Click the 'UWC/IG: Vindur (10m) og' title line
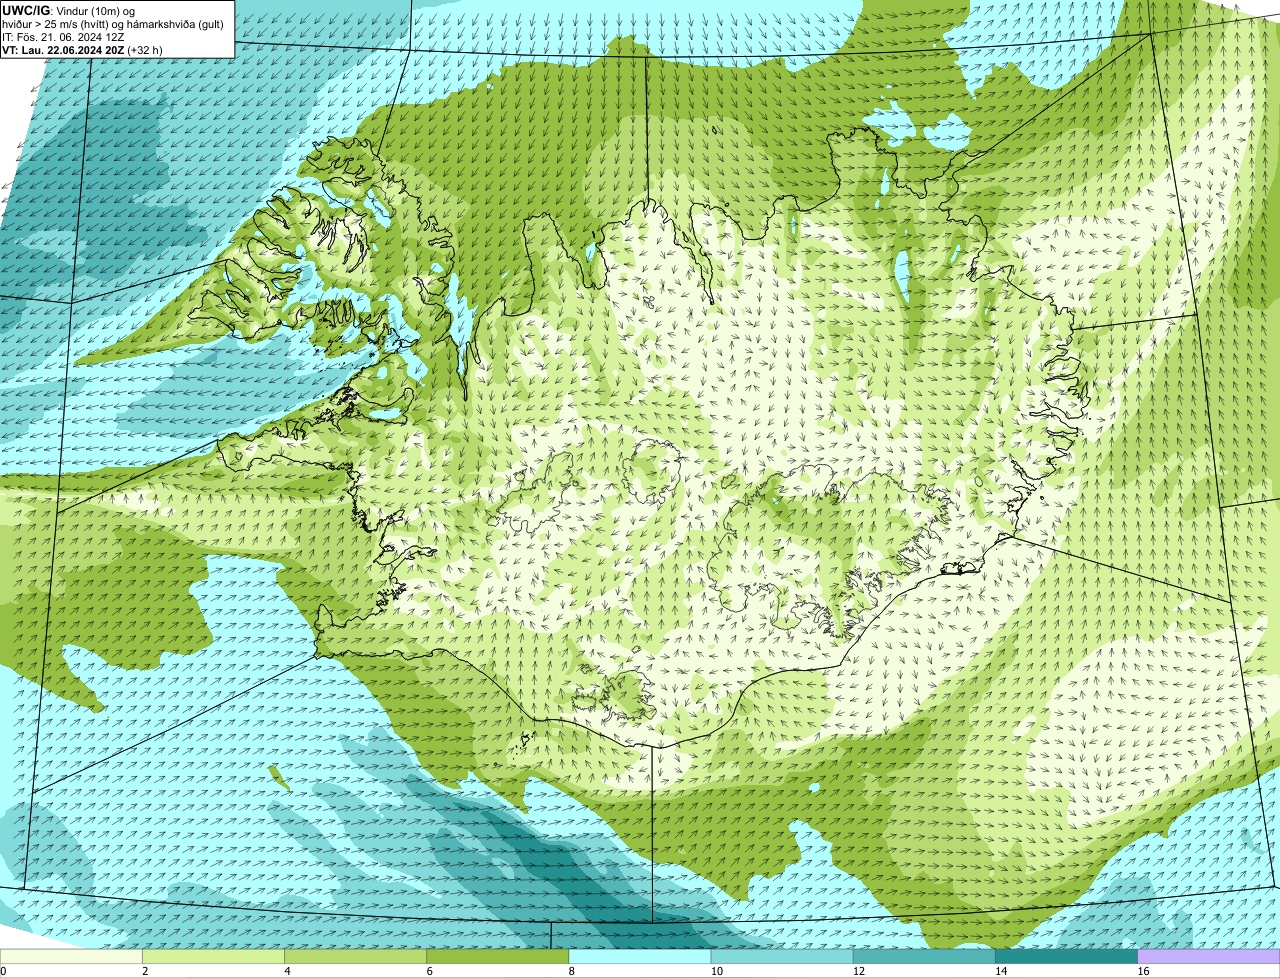This screenshot has height=978, width=1280. (x=69, y=10)
